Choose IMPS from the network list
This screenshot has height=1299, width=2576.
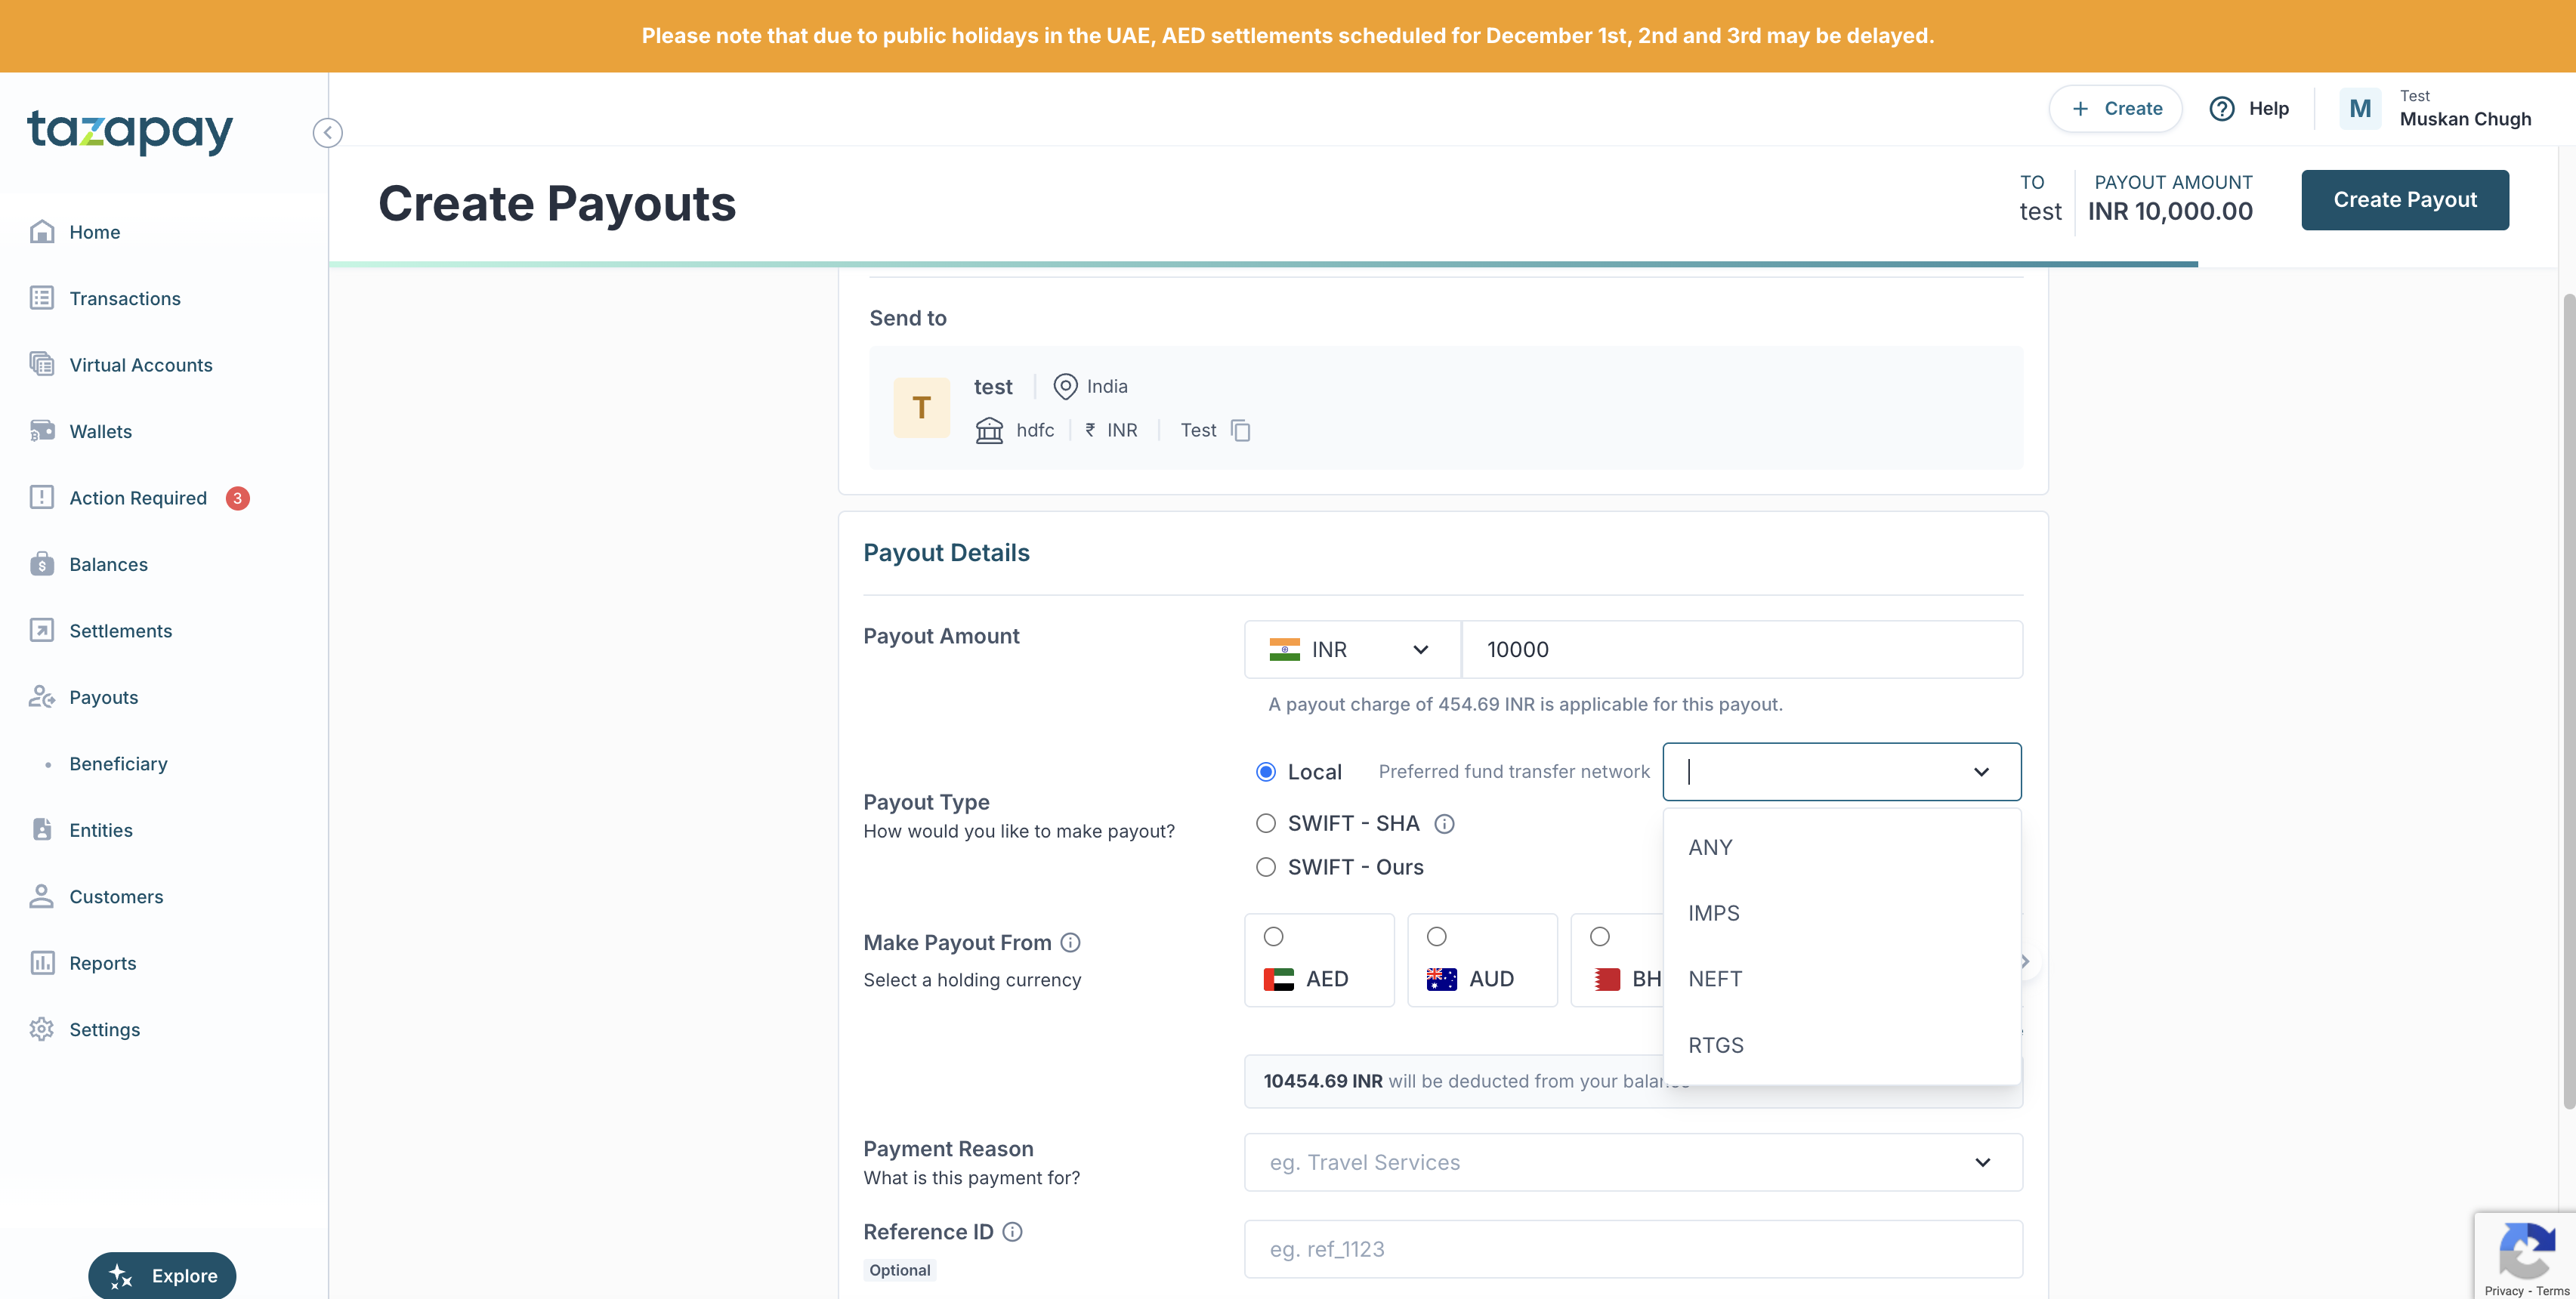pos(1713,913)
